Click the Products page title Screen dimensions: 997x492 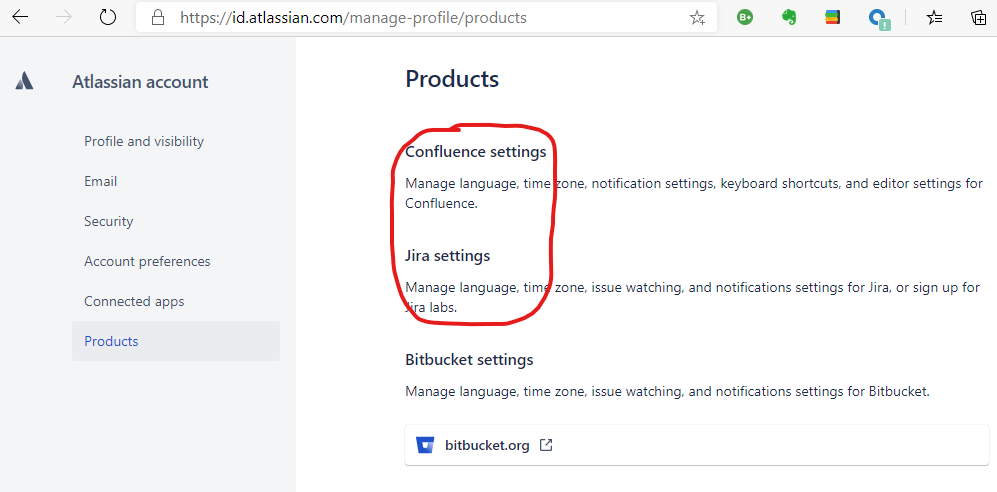pyautogui.click(x=452, y=79)
